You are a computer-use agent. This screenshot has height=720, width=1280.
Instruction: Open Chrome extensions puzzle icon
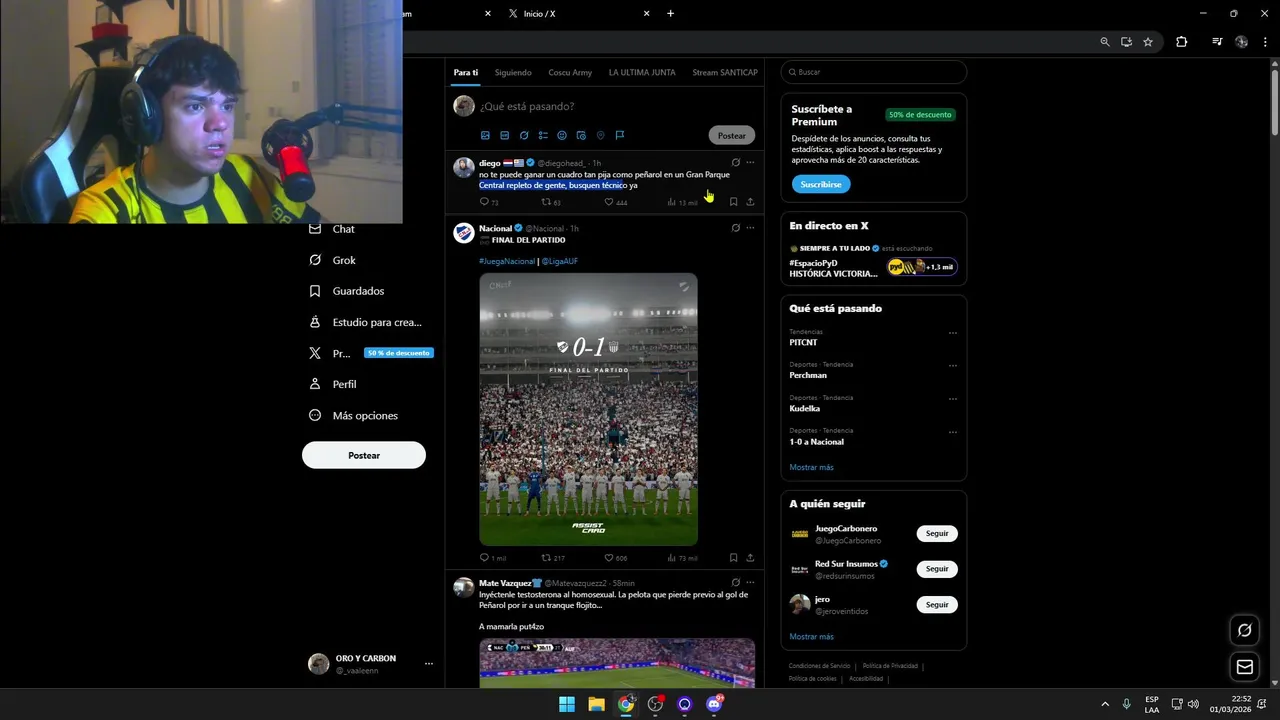(1181, 42)
